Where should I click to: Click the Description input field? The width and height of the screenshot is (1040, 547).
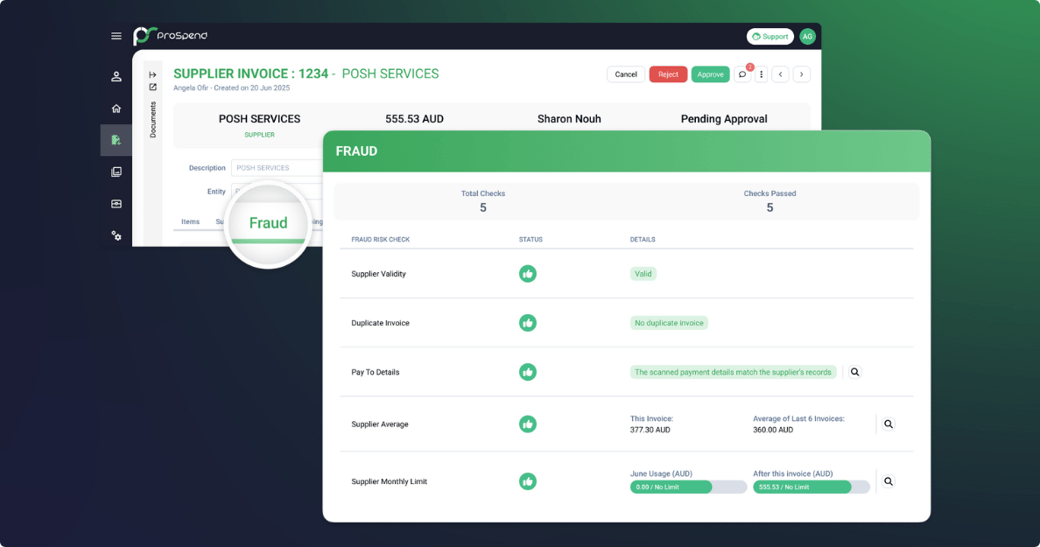tap(277, 168)
